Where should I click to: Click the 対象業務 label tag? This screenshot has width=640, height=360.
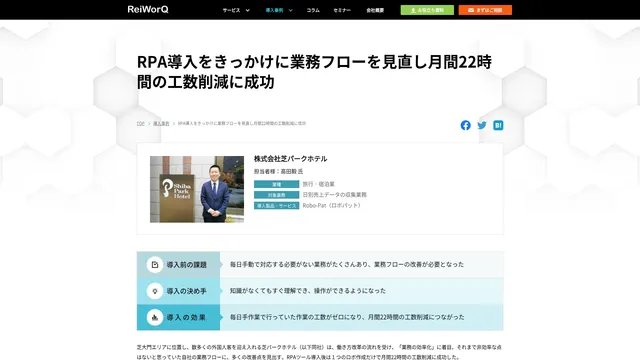pyautogui.click(x=276, y=195)
